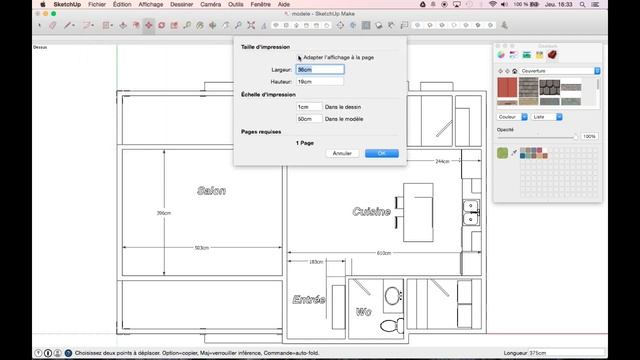Switch to the Iso standard view icon
The image size is (640, 360).
pyautogui.click(x=276, y=25)
